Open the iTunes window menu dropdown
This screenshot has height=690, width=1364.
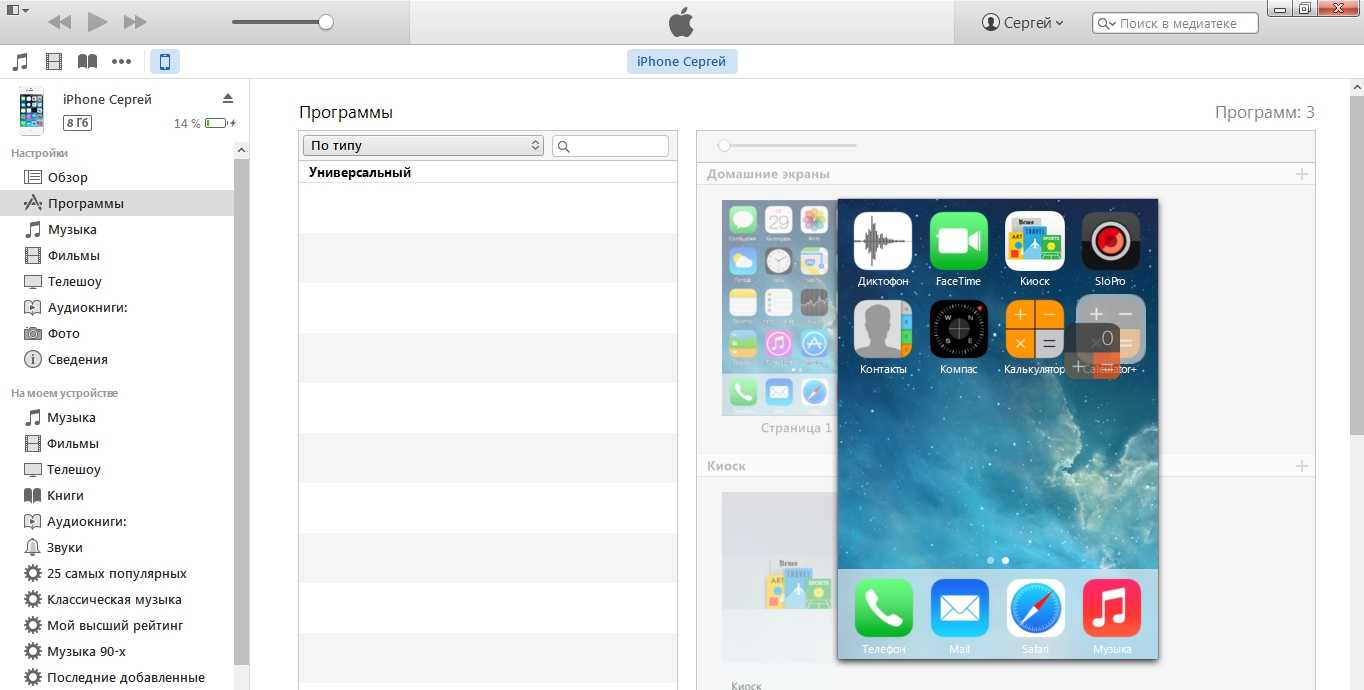click(18, 10)
